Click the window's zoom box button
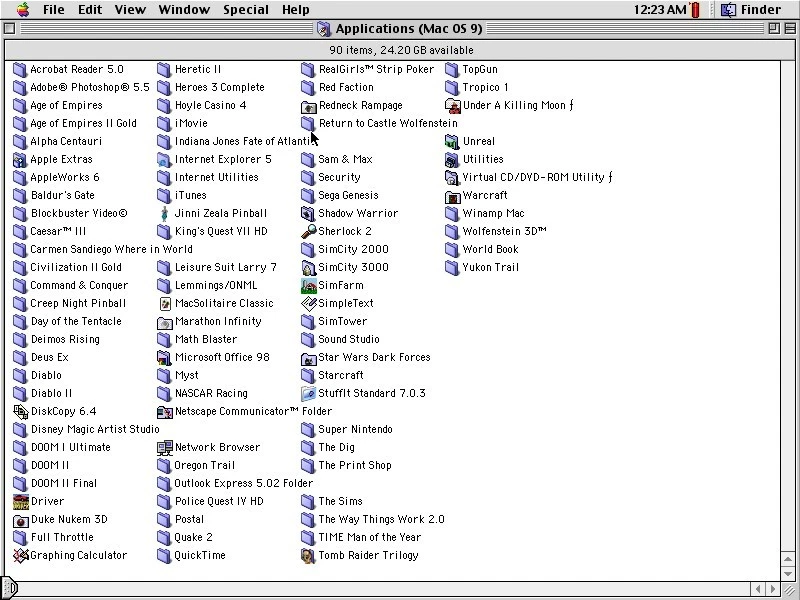800x600 pixels. pos(773,28)
